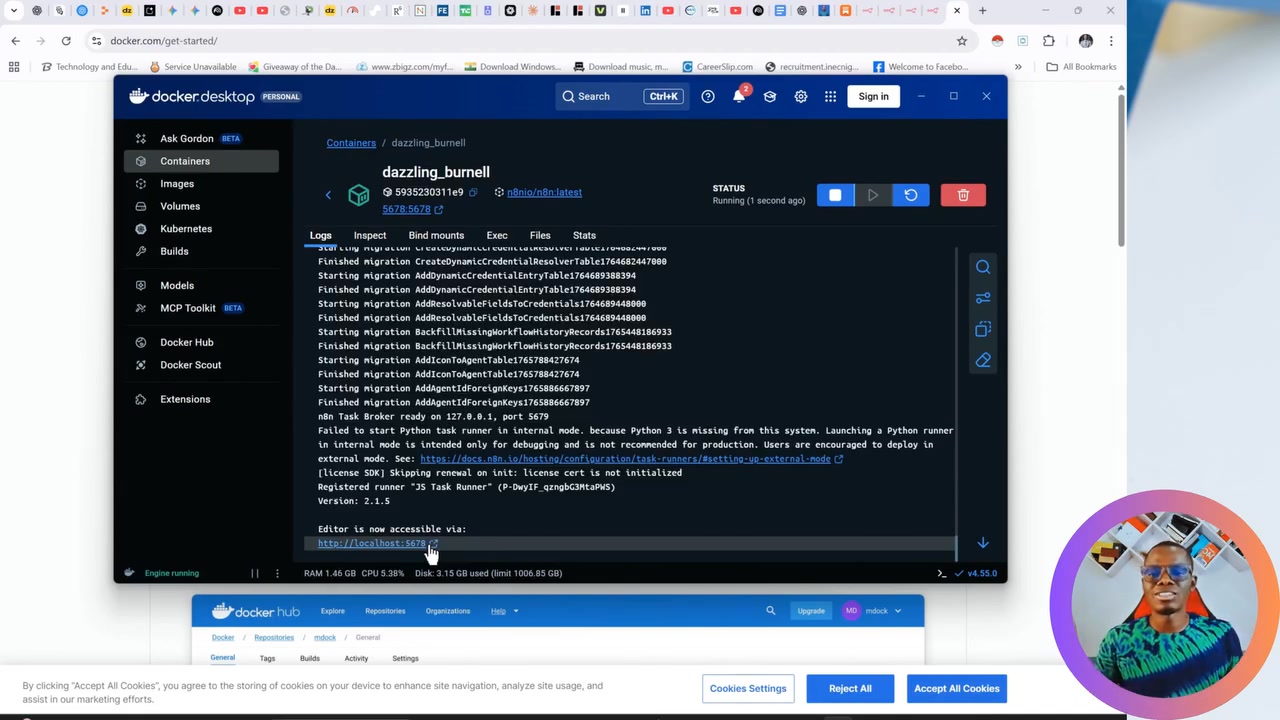Open Docker Desktop help icon

(x=708, y=96)
